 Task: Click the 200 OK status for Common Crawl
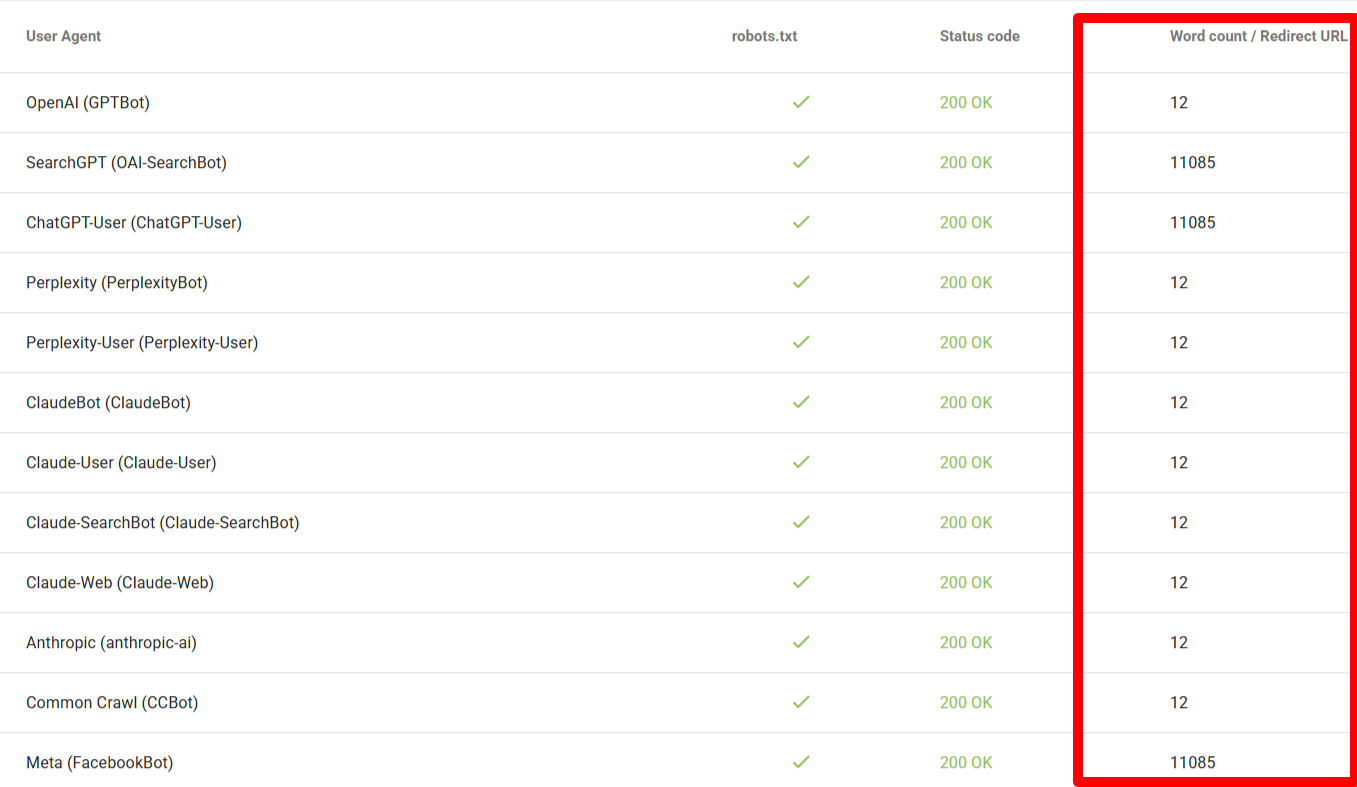click(x=966, y=702)
